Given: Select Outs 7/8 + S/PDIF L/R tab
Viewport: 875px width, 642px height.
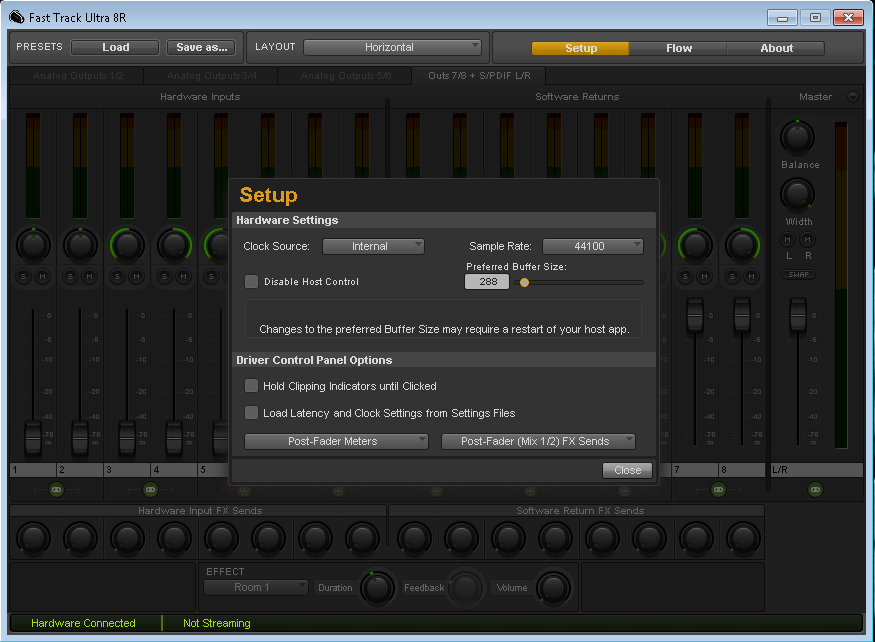Looking at the screenshot, I should point(479,75).
